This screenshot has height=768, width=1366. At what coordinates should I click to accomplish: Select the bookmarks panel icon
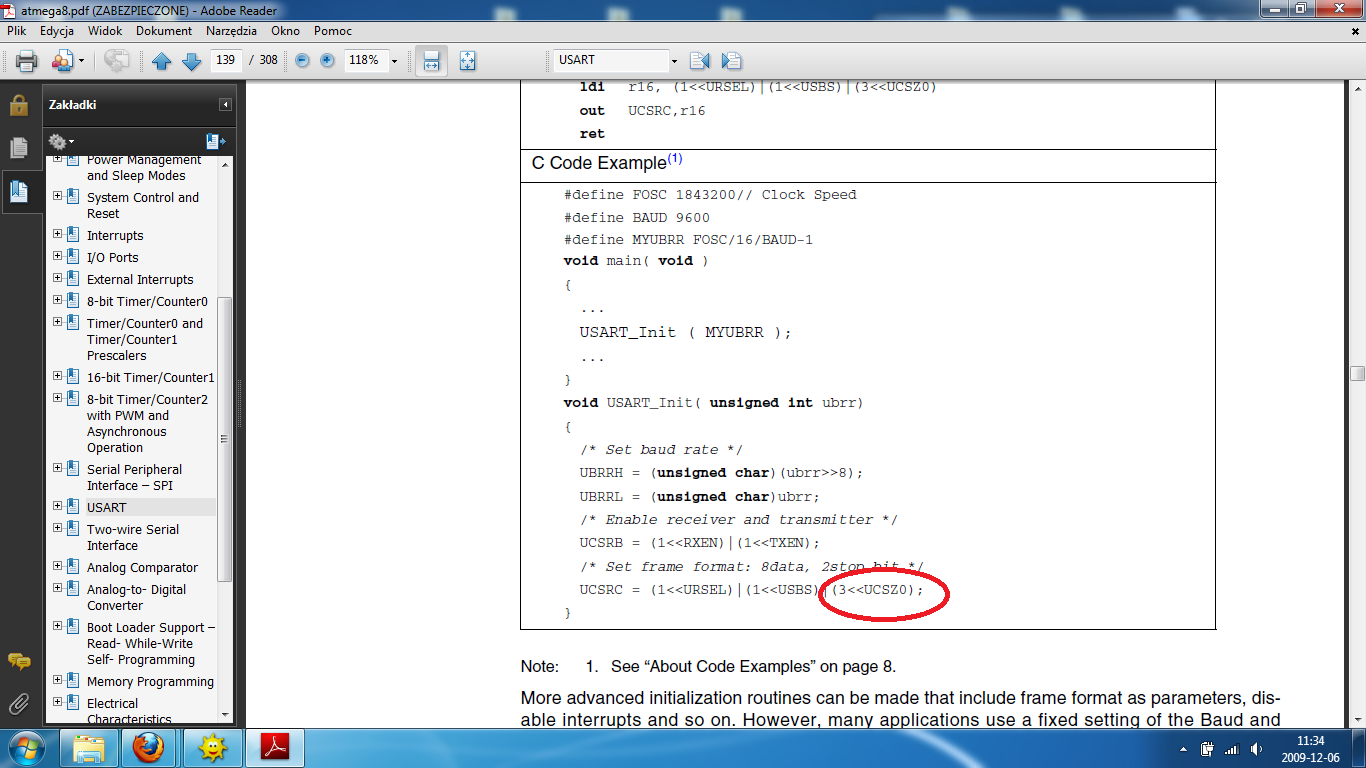[19, 190]
